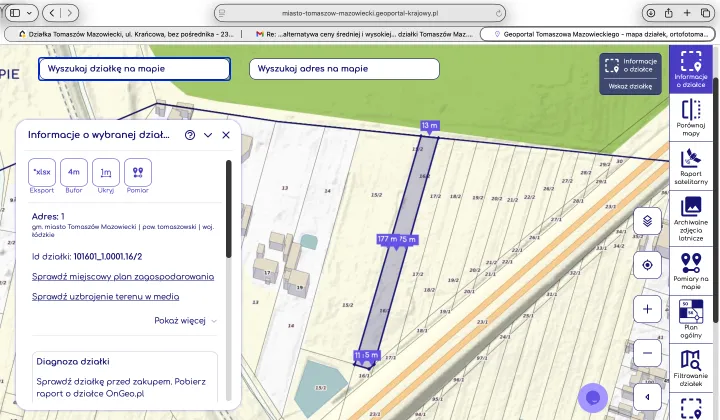
Task: Open Porównaj mapy tool
Action: 691,118
